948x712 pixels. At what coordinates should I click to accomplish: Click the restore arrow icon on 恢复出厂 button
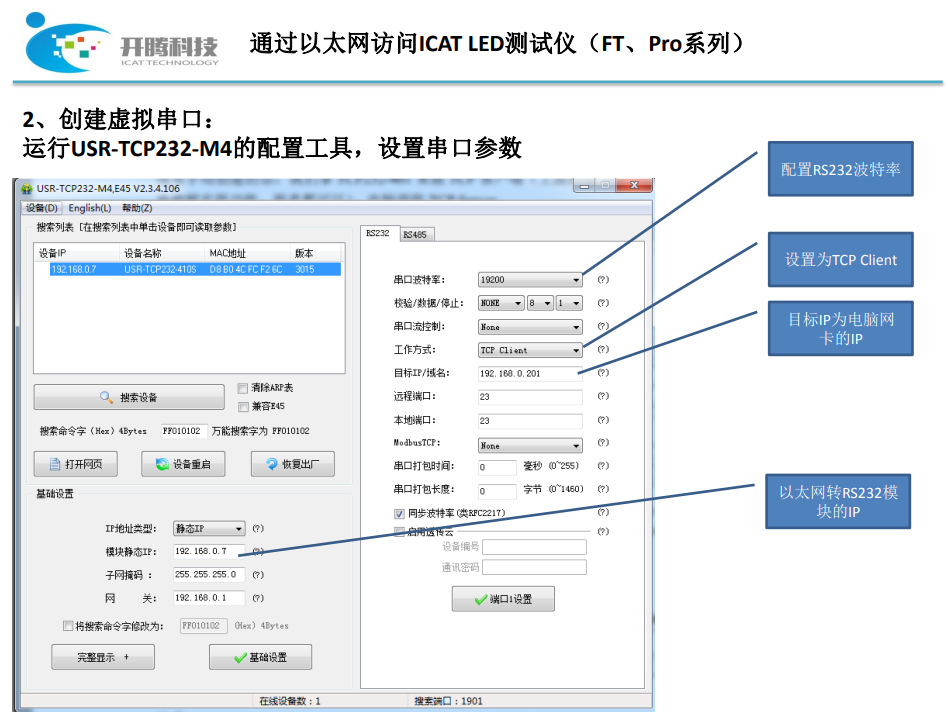tap(272, 463)
